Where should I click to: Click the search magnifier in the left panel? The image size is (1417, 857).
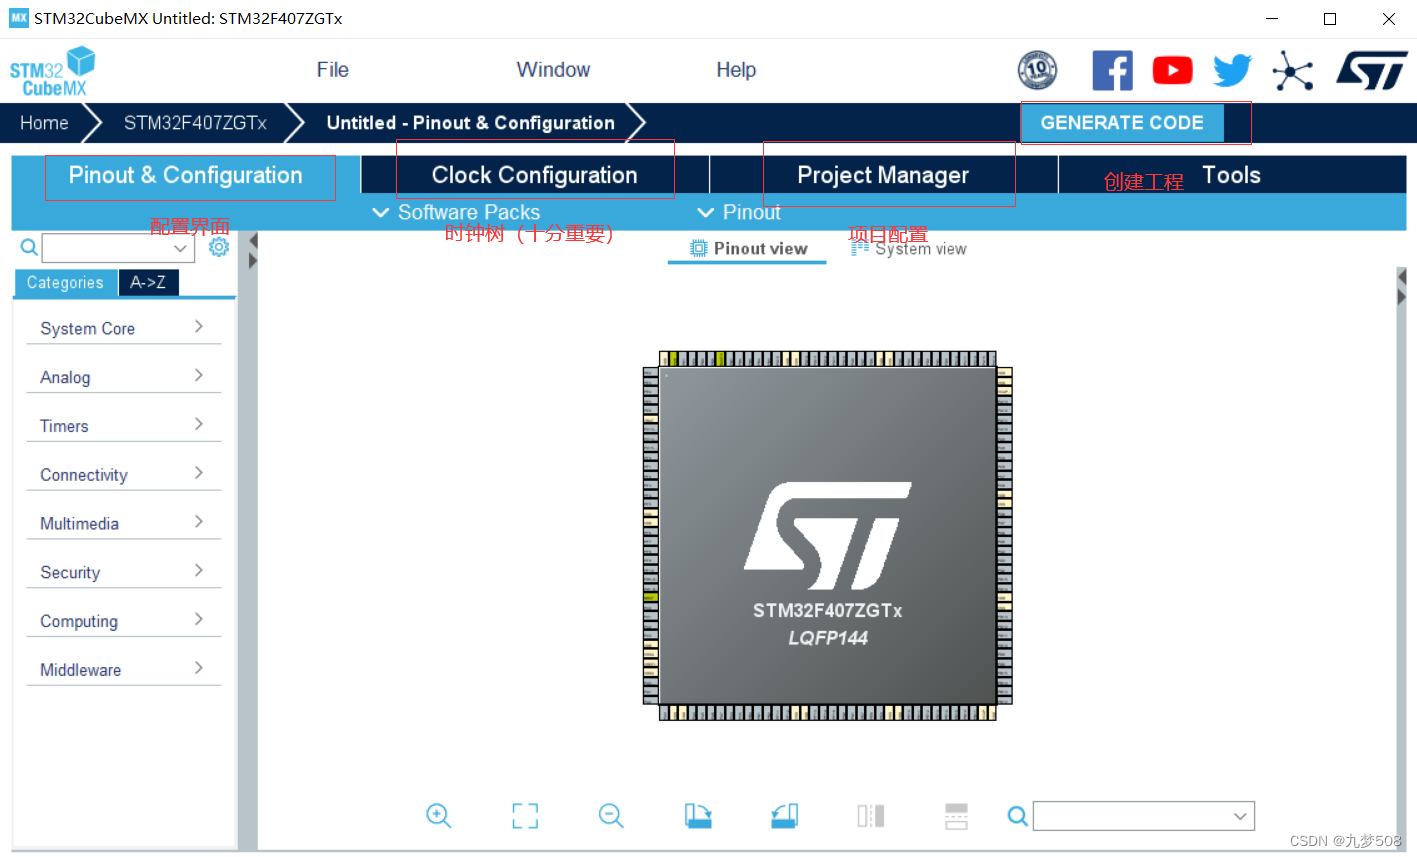29,247
